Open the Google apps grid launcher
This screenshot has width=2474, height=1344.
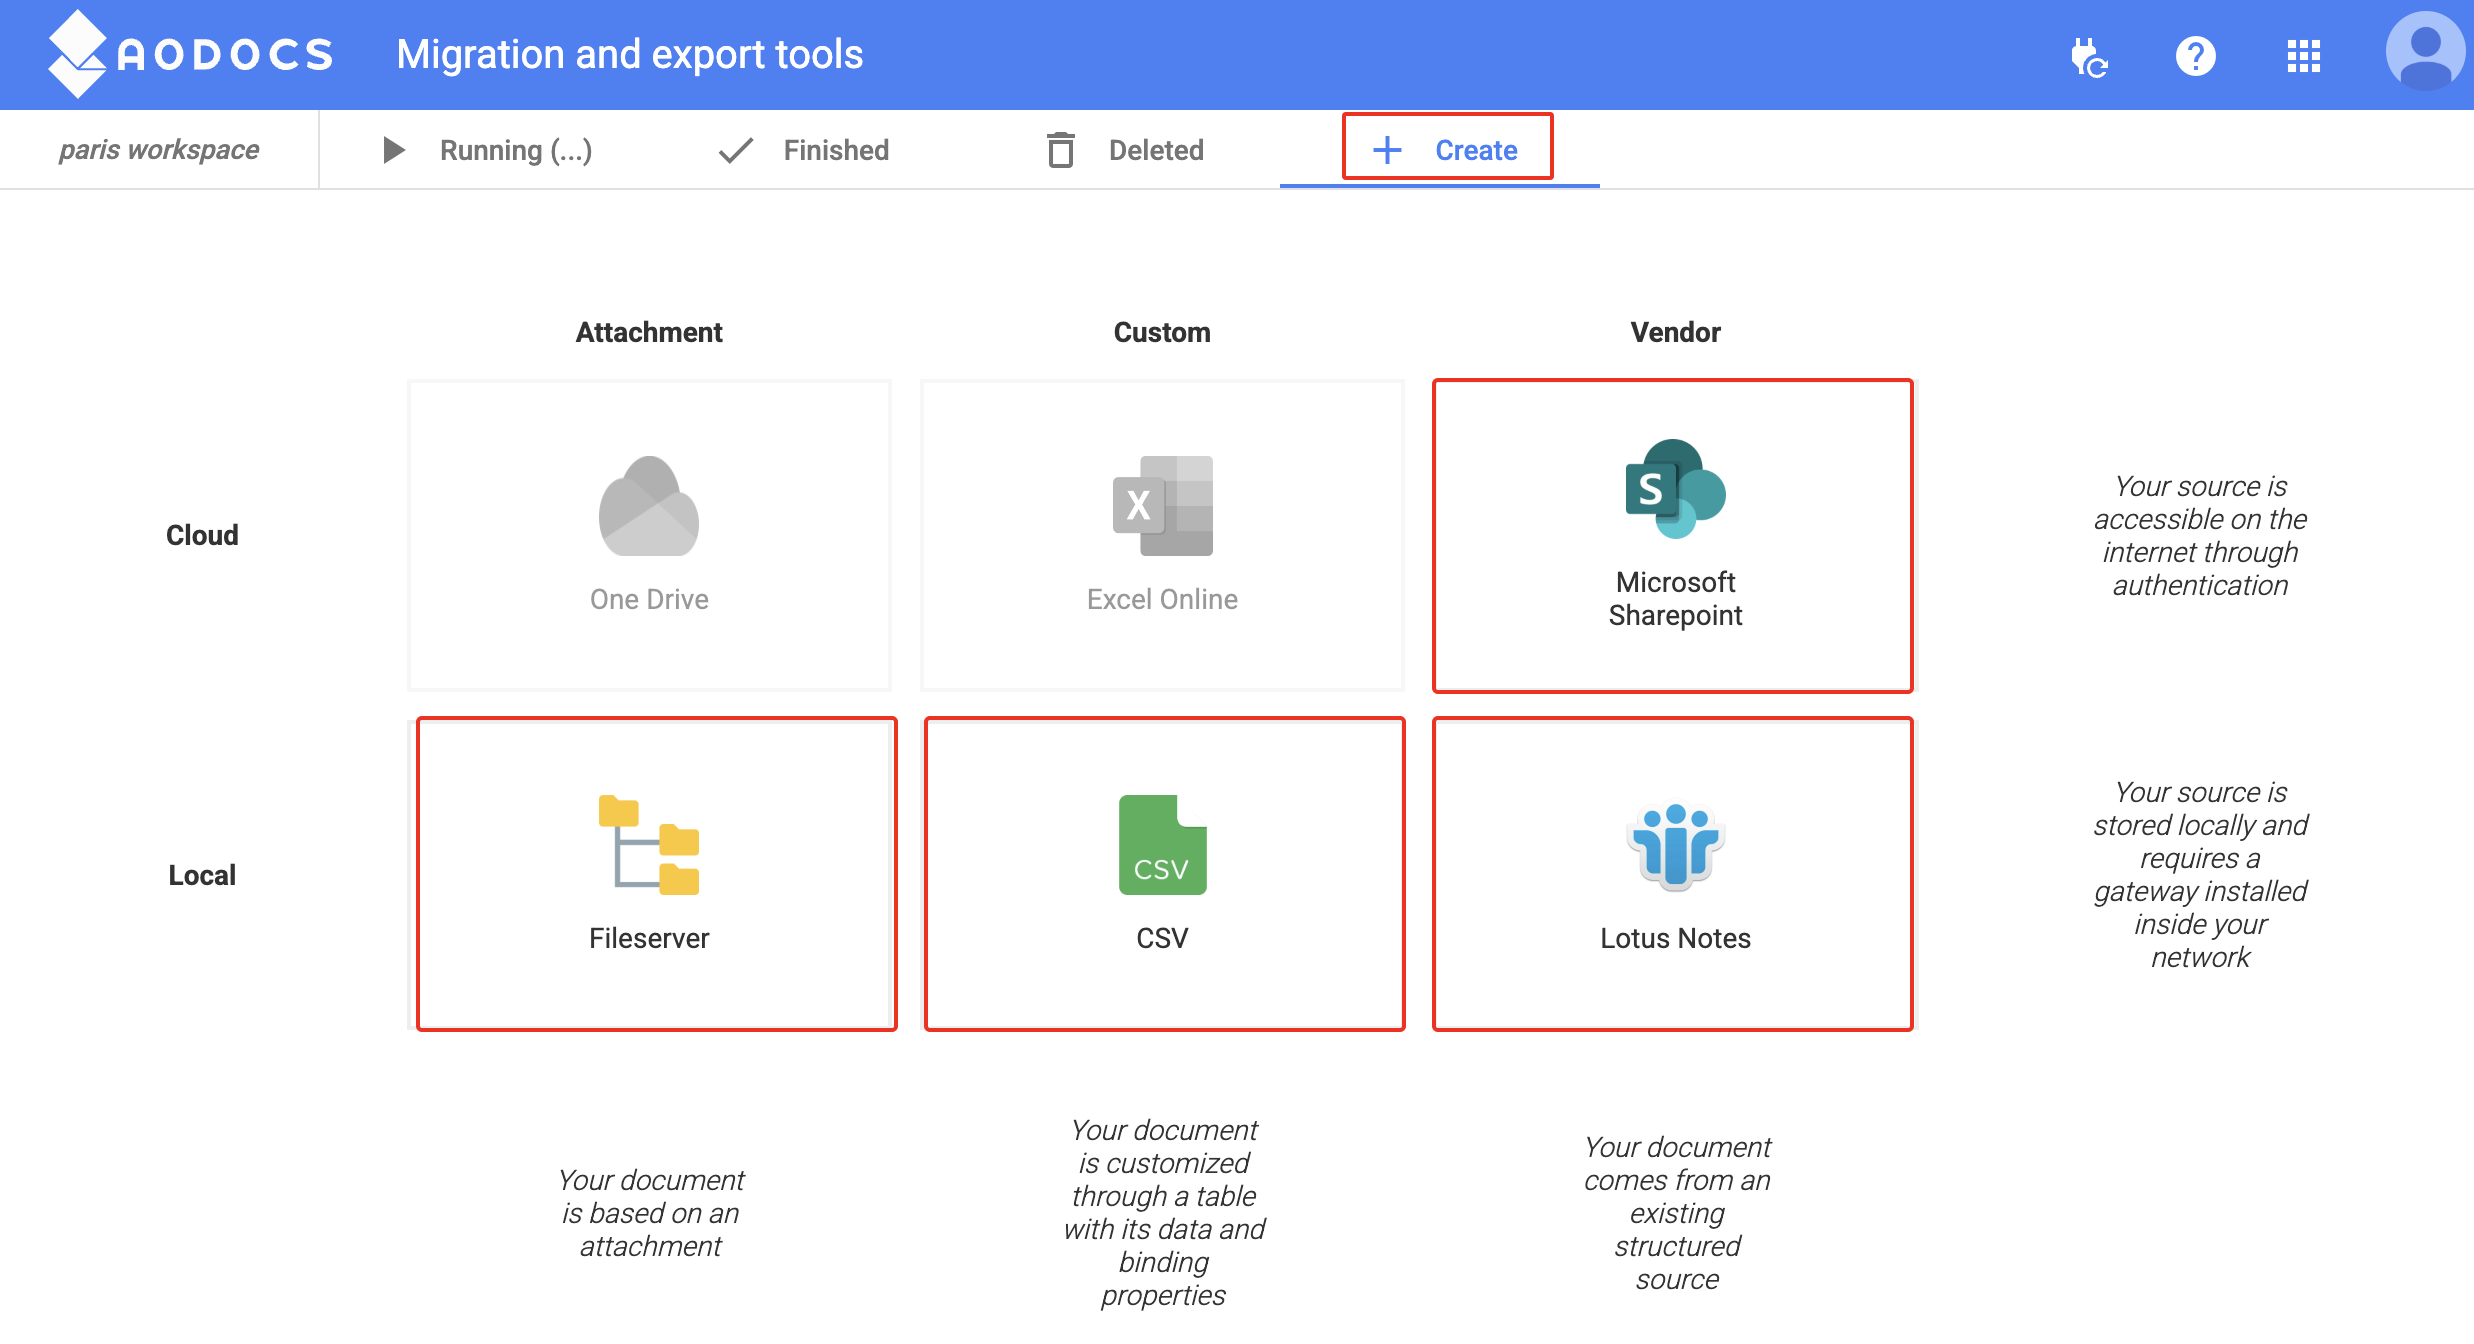pos(2304,56)
